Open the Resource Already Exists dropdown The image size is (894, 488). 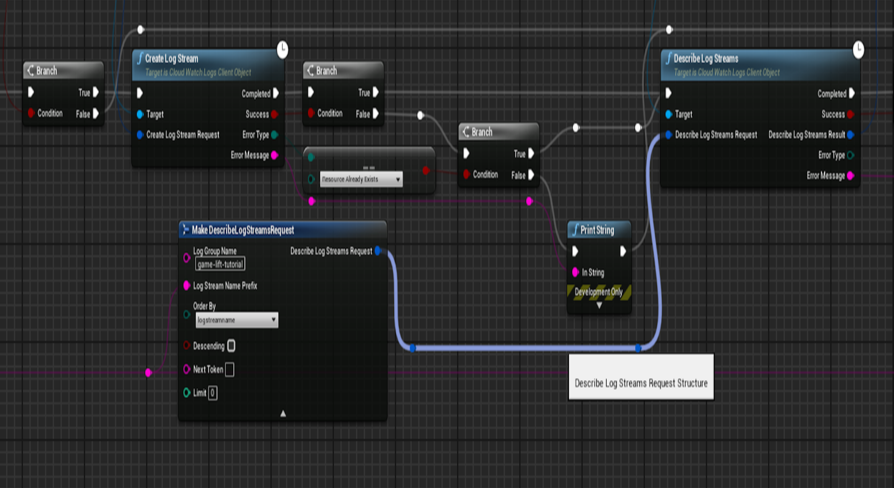361,180
